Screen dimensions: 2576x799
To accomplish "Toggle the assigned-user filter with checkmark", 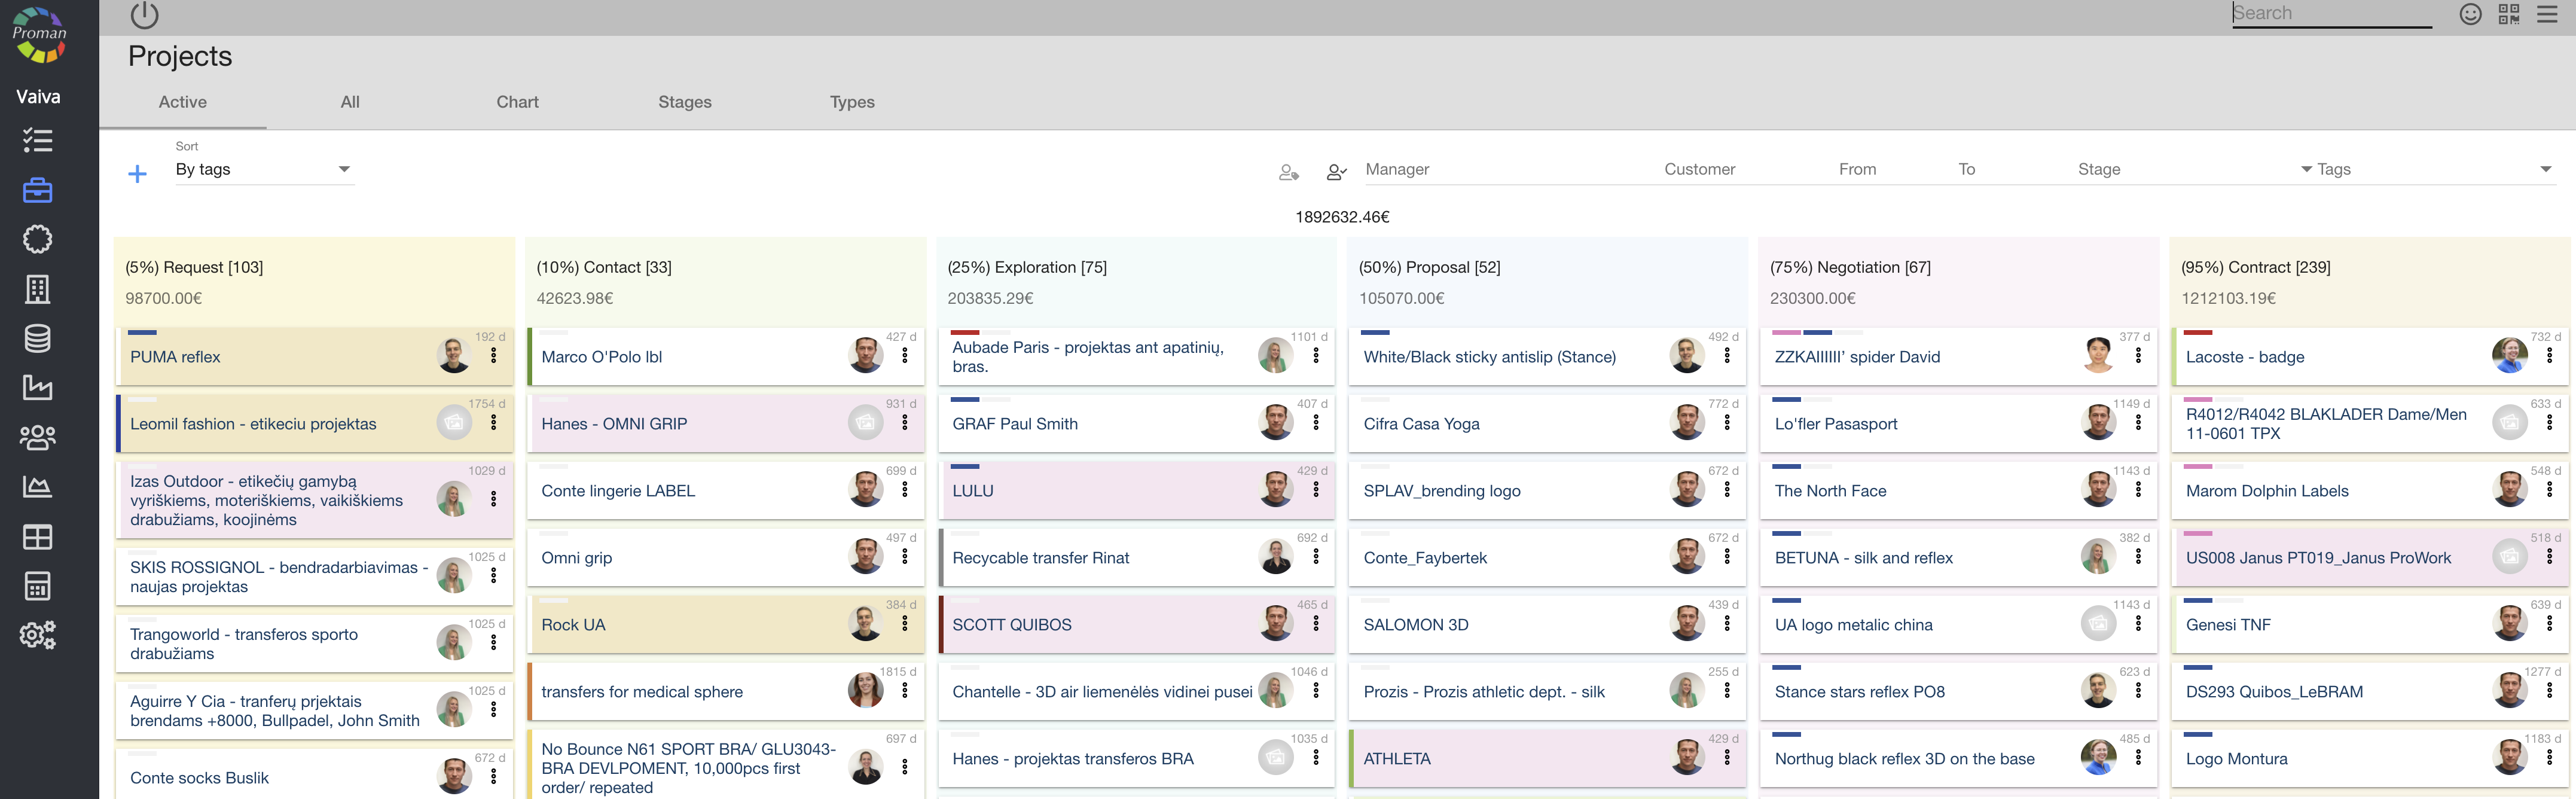I will coord(1336,172).
